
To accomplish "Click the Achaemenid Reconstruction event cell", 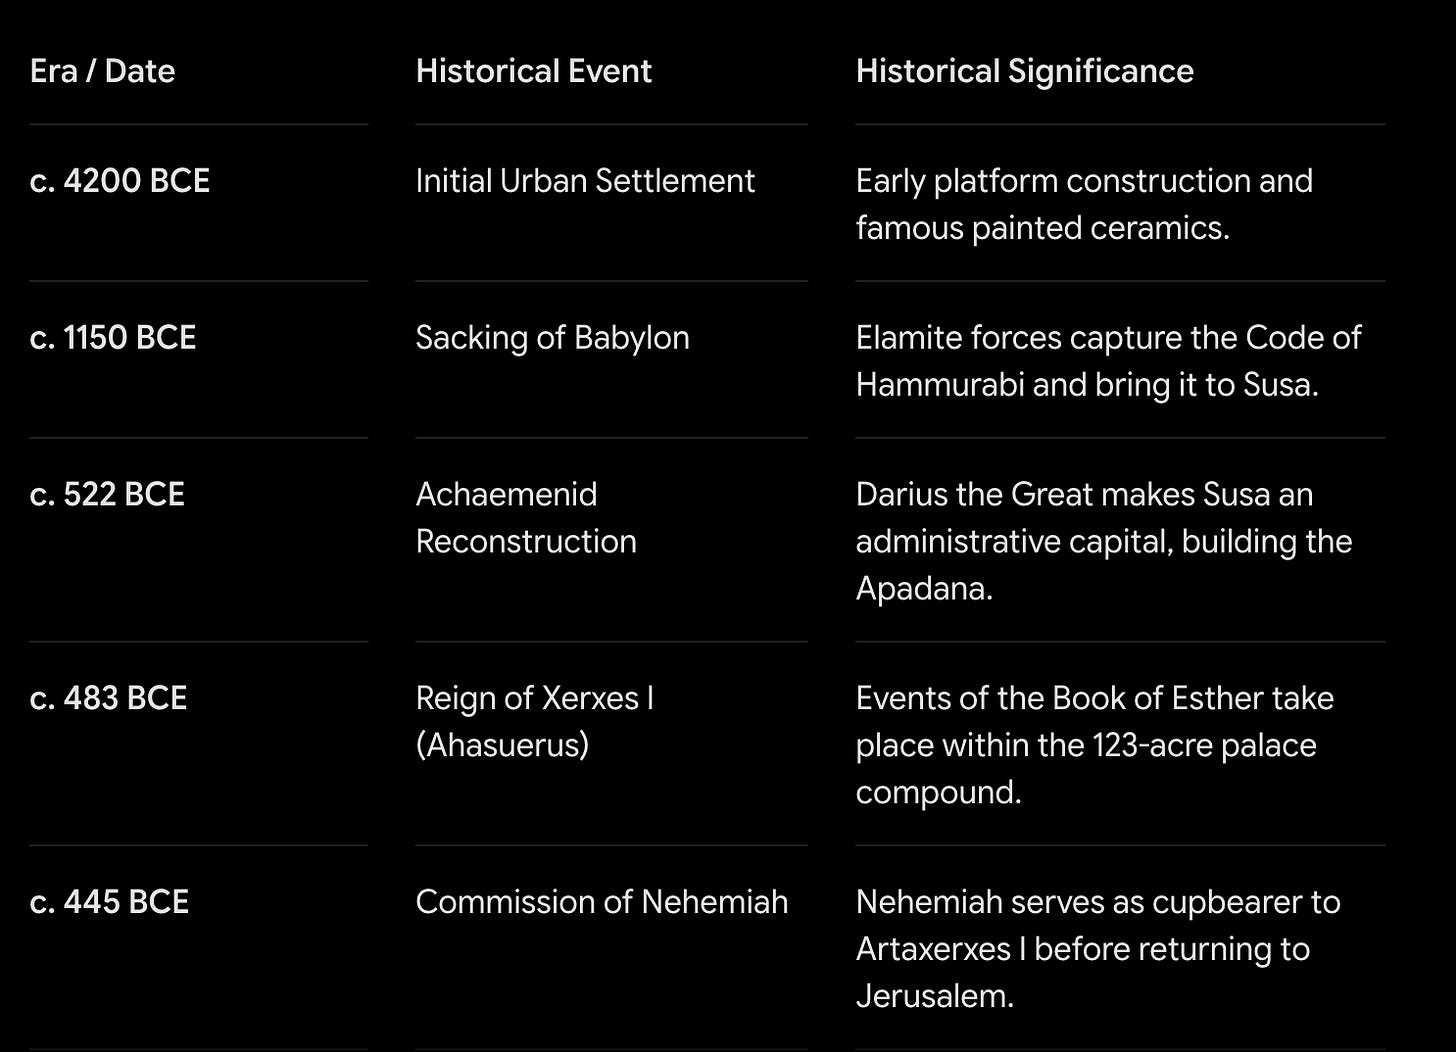I will (526, 518).
